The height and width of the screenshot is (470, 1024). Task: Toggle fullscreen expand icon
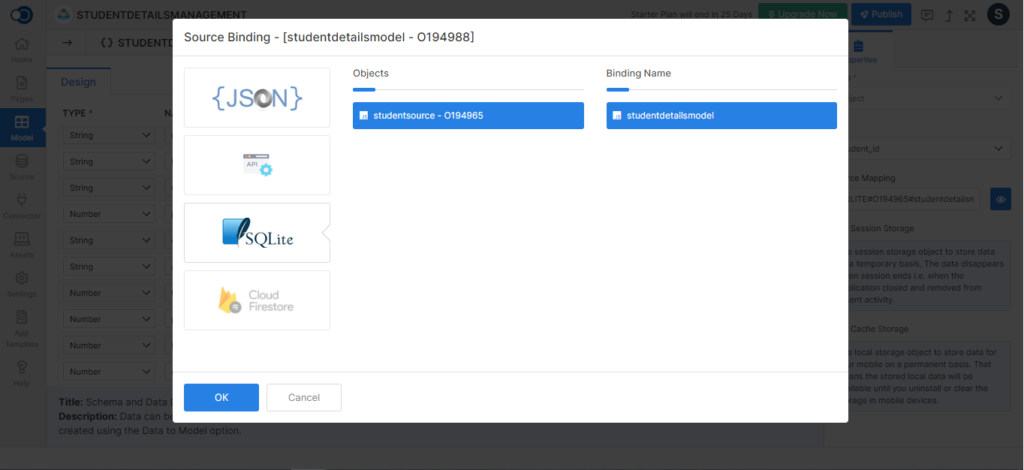970,15
